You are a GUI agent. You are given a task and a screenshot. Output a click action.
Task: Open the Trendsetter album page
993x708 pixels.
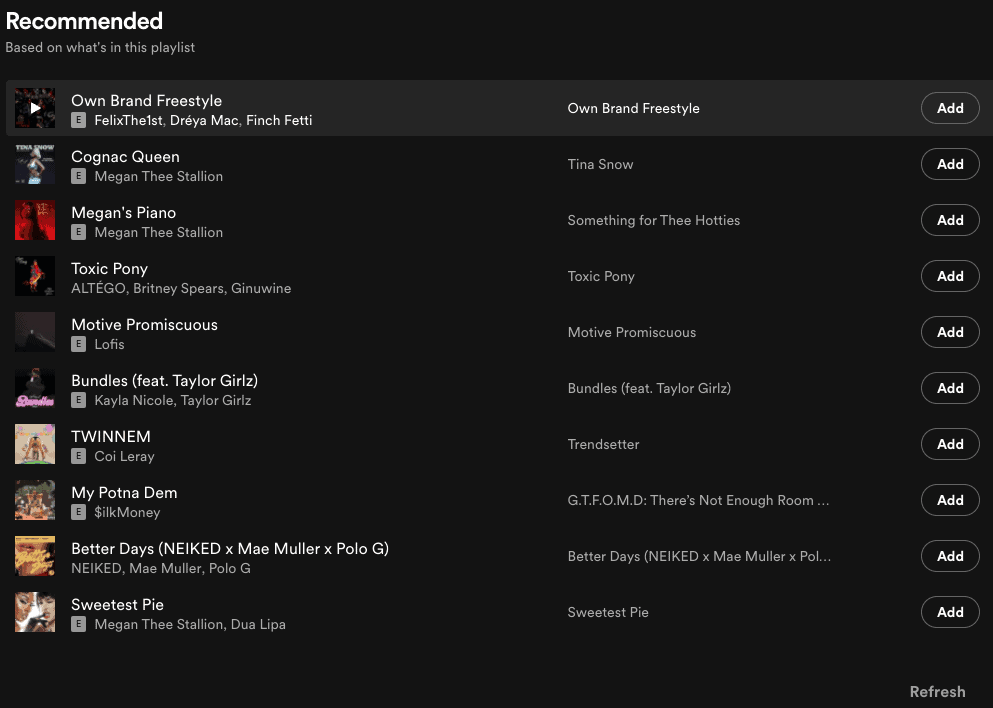pyautogui.click(x=603, y=444)
